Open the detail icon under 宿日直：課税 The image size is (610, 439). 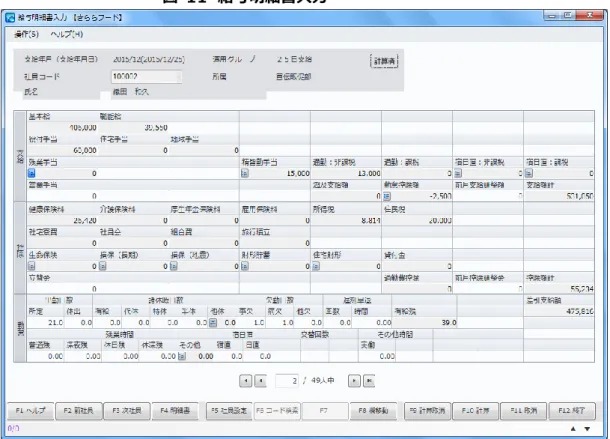(529, 173)
